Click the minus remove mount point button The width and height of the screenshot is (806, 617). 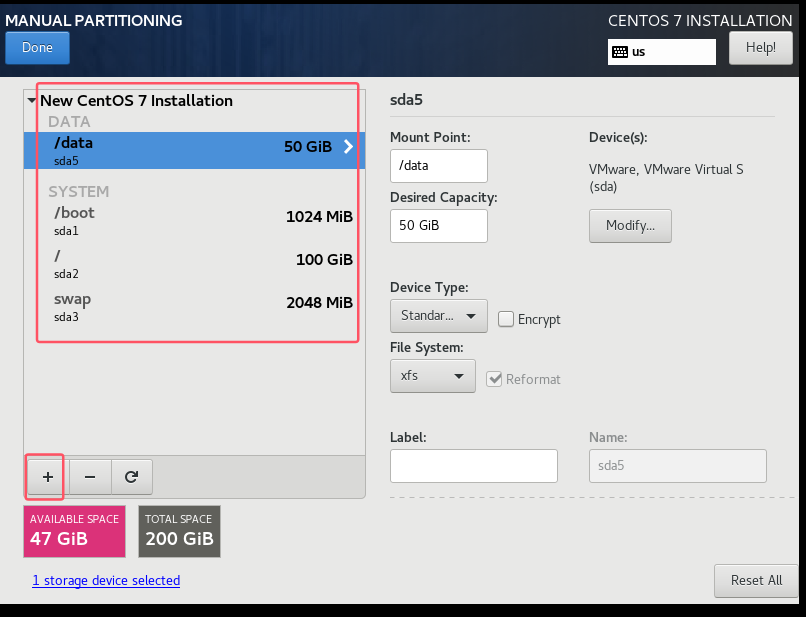[x=90, y=477]
